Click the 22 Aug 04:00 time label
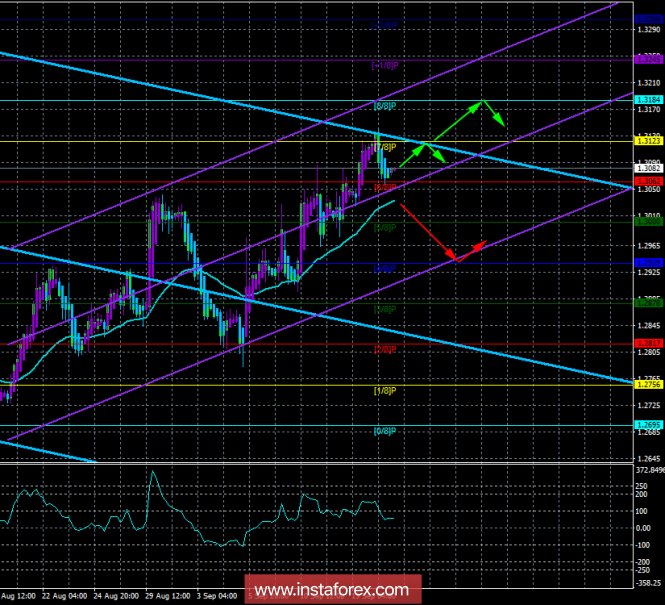This screenshot has width=665, height=605. click(x=65, y=596)
